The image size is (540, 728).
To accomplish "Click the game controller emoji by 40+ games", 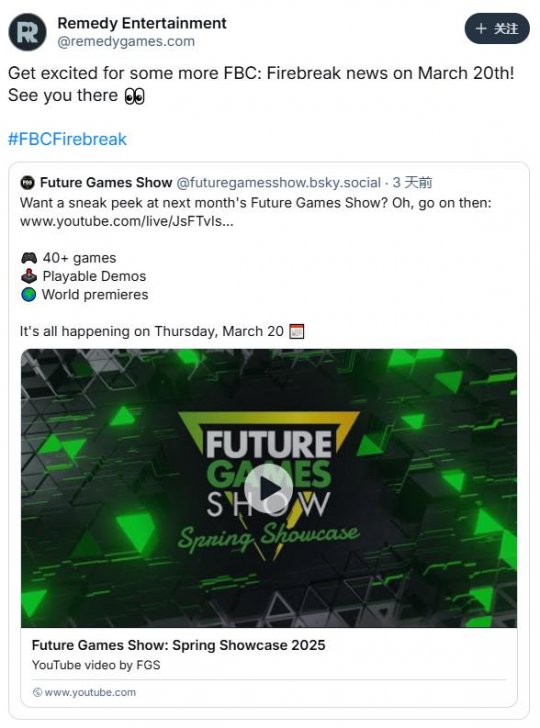I will click(29, 258).
